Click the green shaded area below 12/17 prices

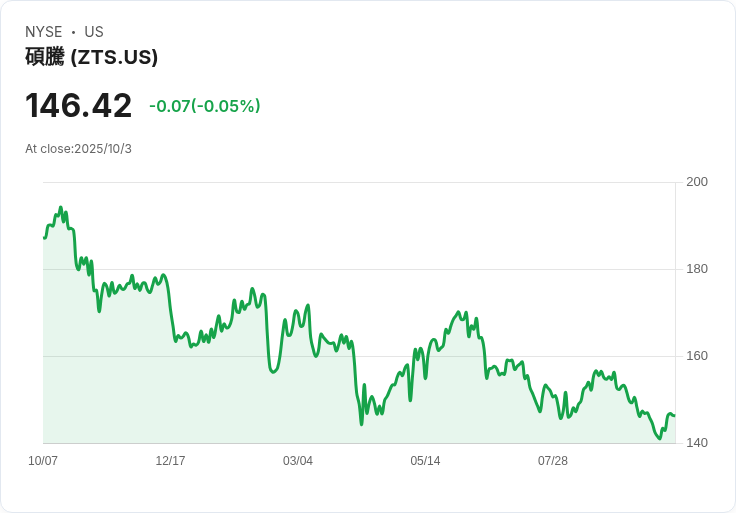pos(170,400)
